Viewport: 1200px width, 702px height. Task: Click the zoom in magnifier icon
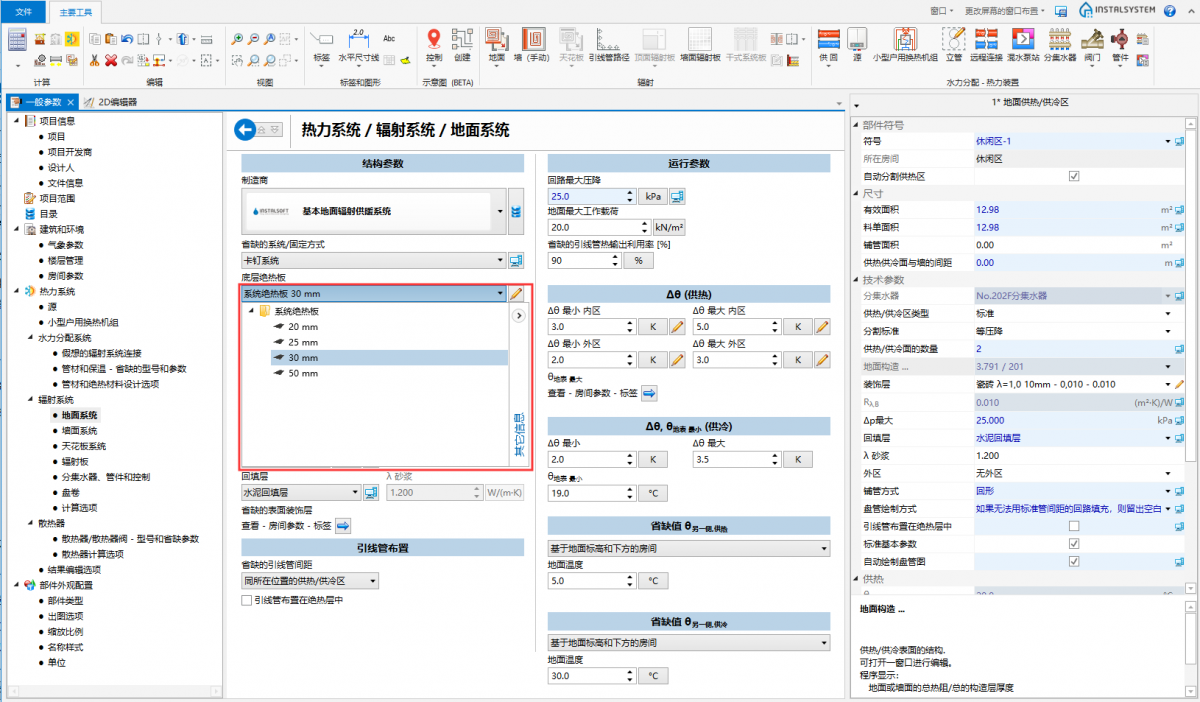238,39
